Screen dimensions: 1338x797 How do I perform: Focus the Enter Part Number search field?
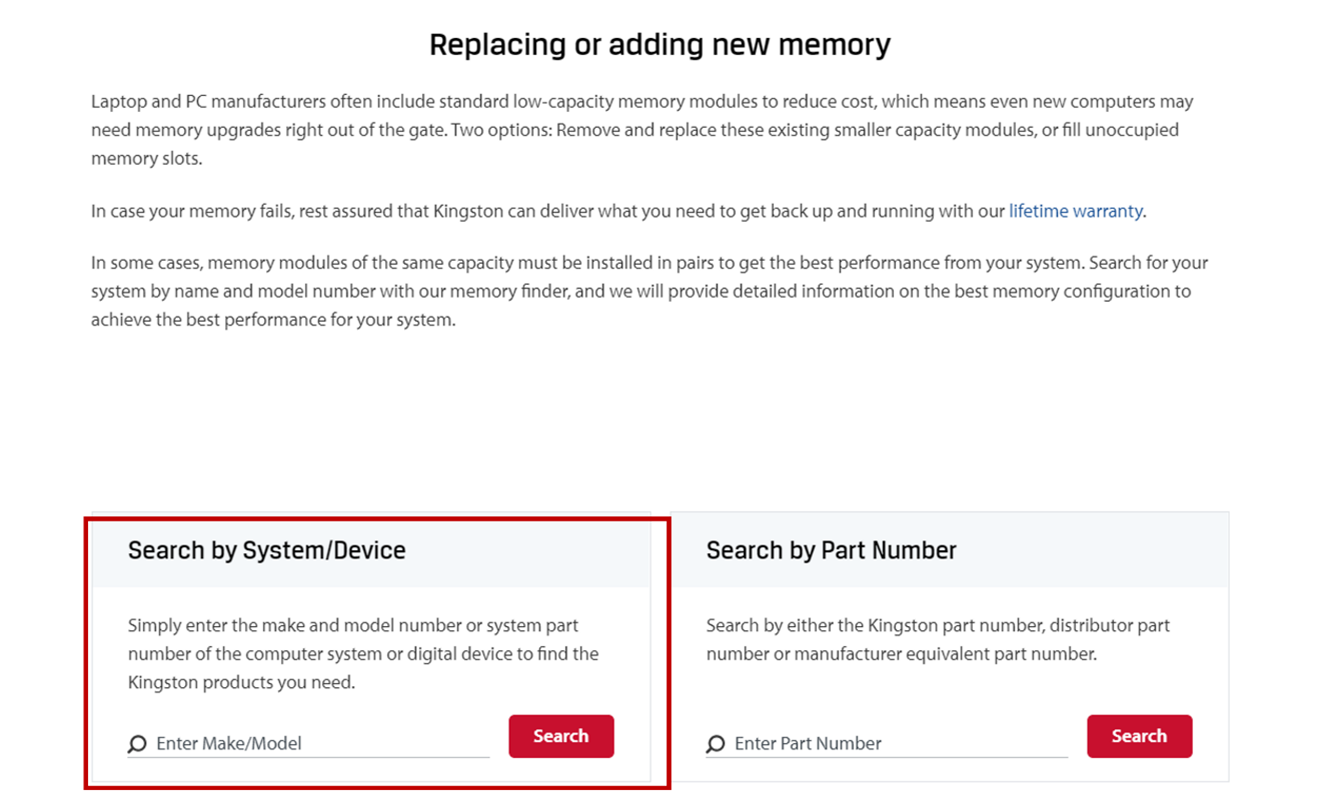click(886, 743)
